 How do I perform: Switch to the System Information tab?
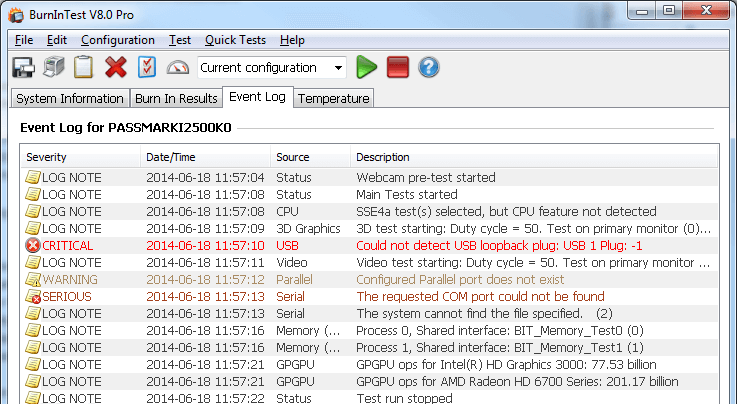point(70,98)
